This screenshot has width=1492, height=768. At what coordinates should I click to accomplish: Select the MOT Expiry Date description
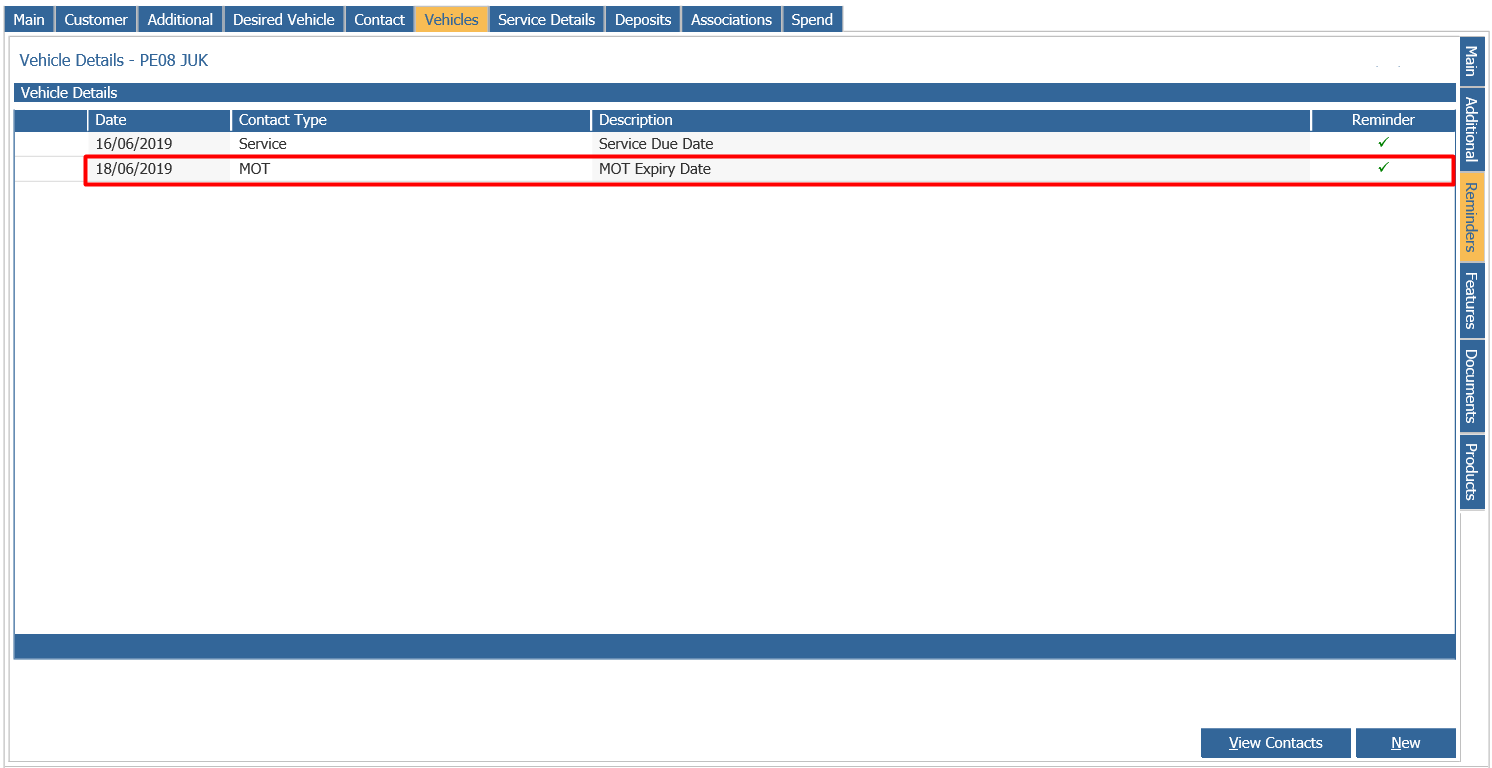tap(951, 169)
